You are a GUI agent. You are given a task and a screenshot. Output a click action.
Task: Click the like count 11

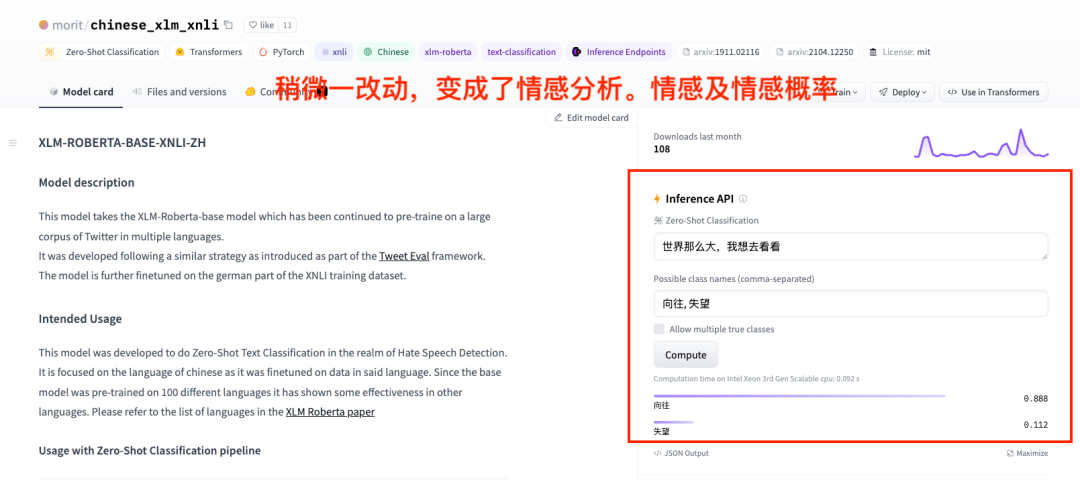tap(287, 25)
